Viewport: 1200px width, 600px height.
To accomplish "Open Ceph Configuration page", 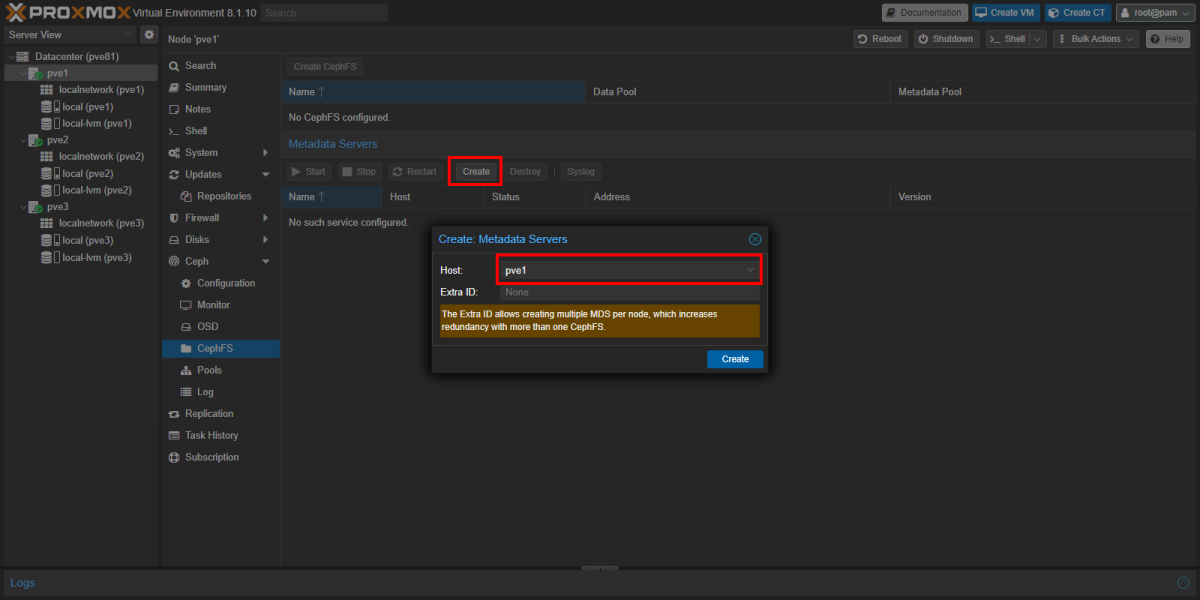I will (x=226, y=283).
